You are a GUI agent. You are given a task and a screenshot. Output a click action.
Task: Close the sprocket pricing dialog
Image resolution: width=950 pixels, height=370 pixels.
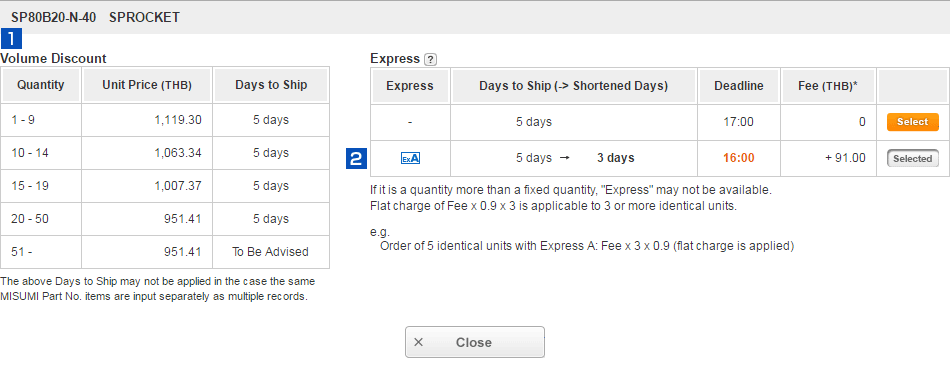click(x=475, y=342)
